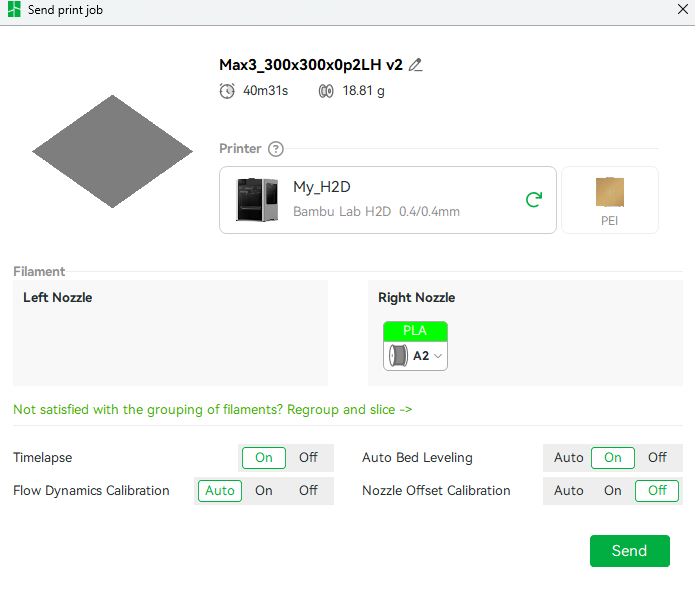Screen dimensions: 695x591
Task: Set Nozzle Offset Calibration to Auto
Action: pyautogui.click(x=569, y=491)
